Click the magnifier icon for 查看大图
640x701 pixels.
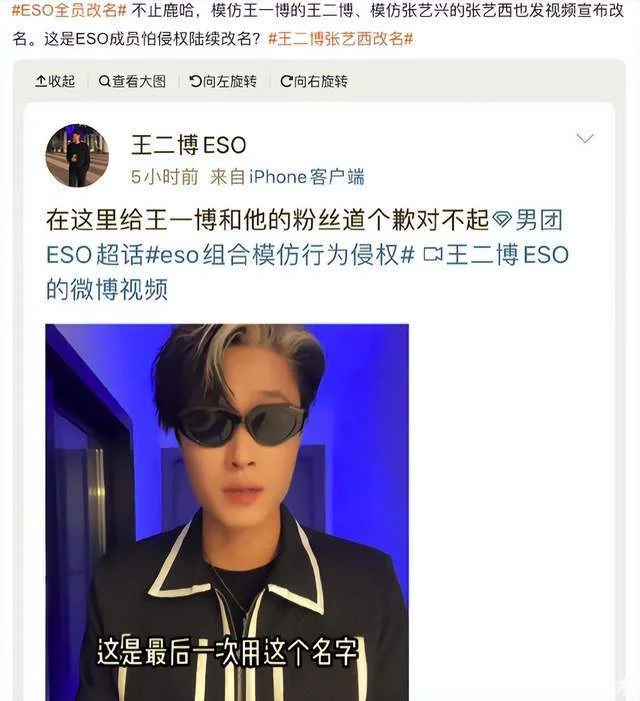tap(105, 81)
